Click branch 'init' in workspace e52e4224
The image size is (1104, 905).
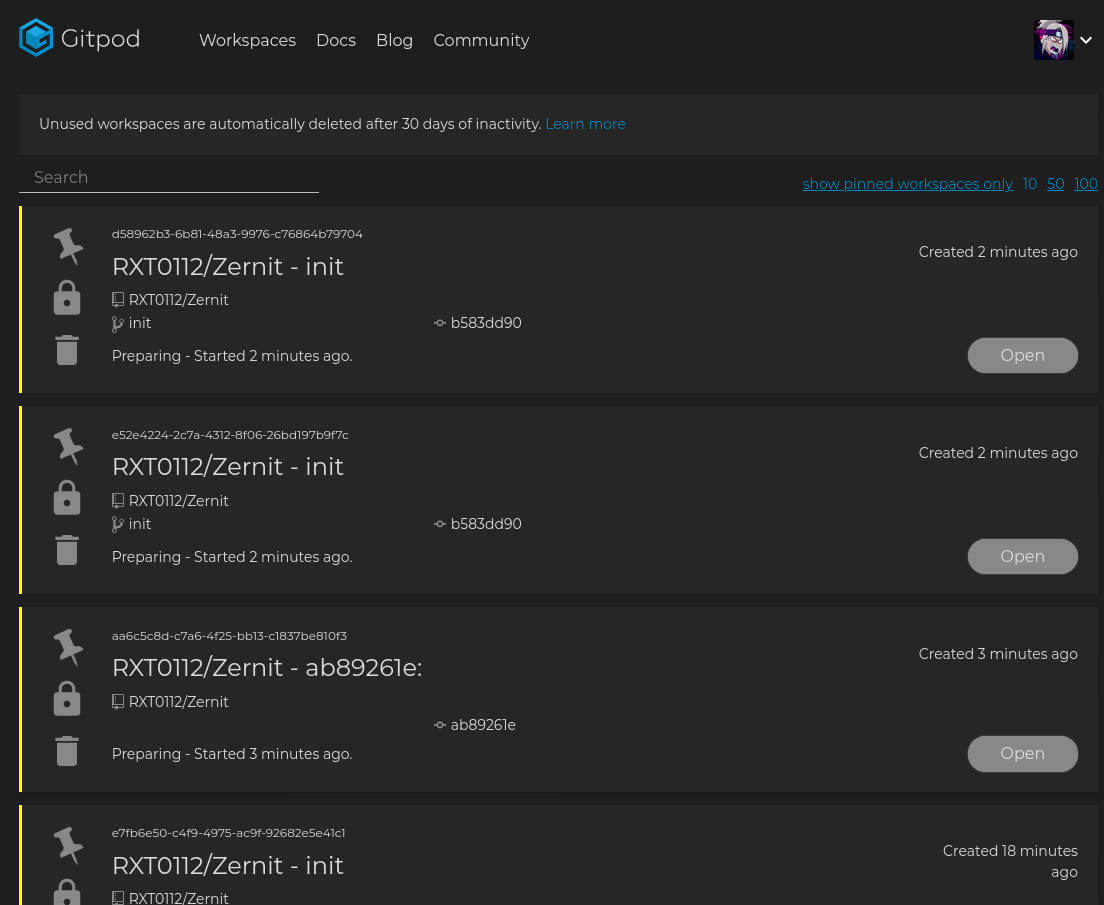pyautogui.click(x=139, y=524)
